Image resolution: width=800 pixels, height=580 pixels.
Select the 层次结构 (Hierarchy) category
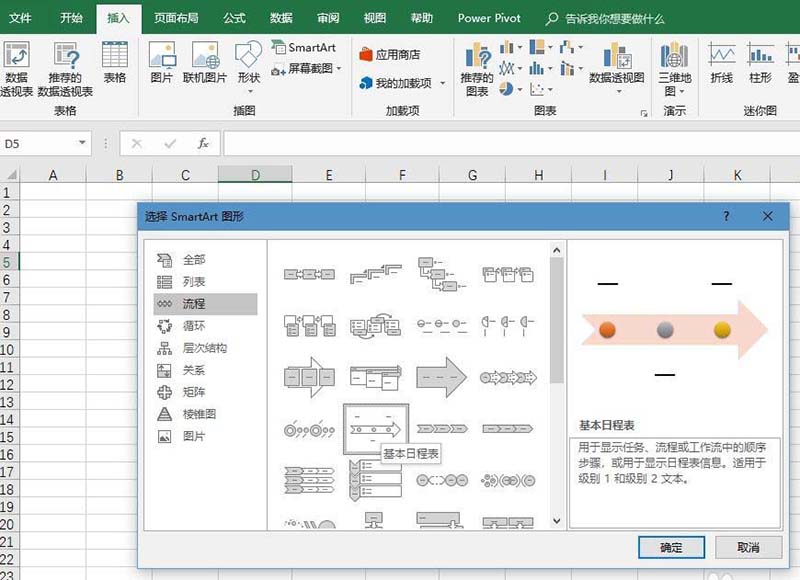[x=206, y=348]
